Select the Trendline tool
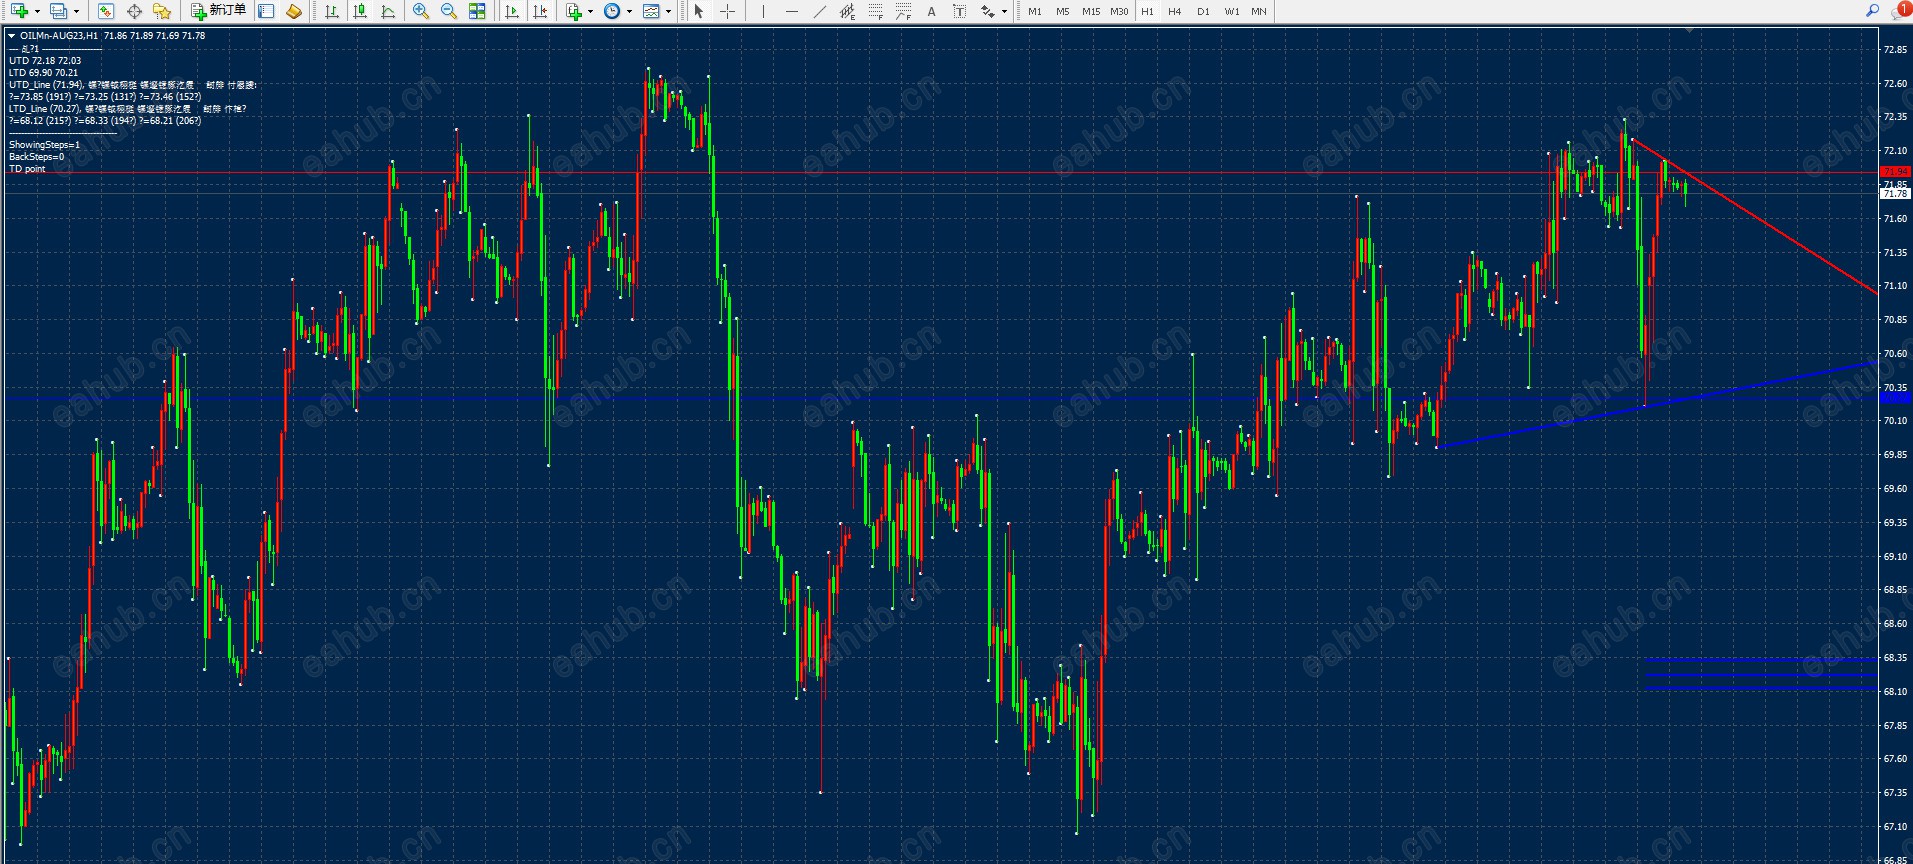The image size is (1913, 864). click(819, 11)
